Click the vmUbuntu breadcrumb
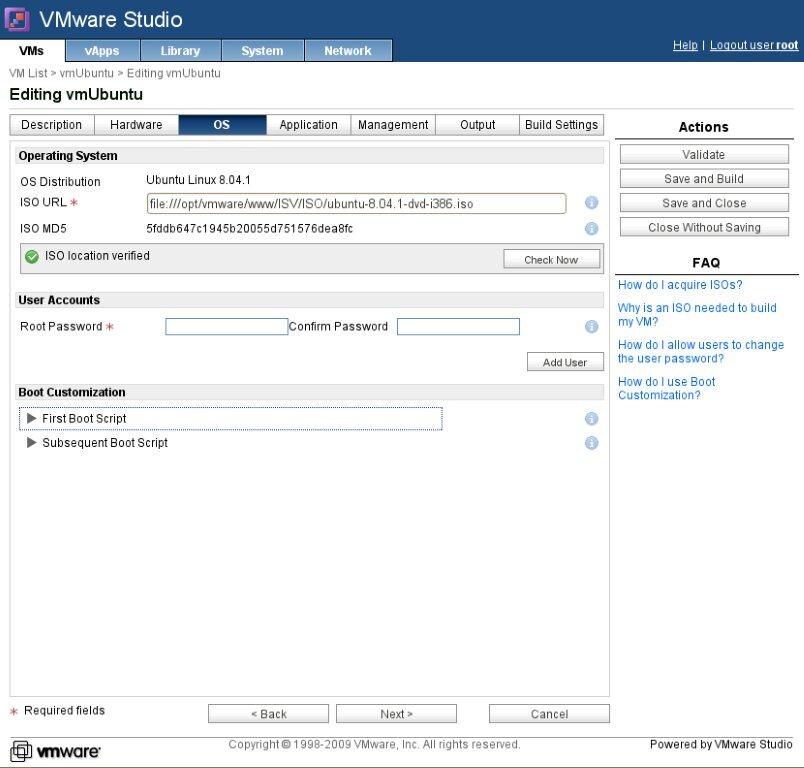Screen dimensions: 804x768 [87, 73]
